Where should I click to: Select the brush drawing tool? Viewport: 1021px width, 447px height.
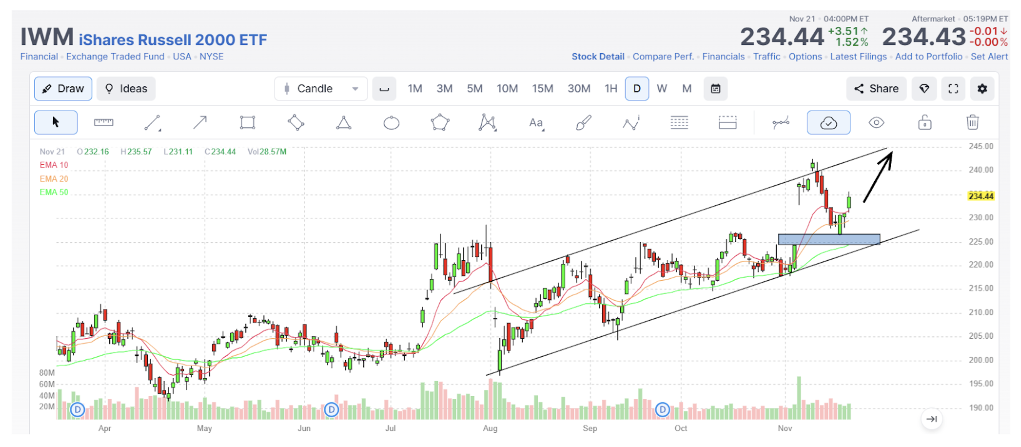(584, 123)
